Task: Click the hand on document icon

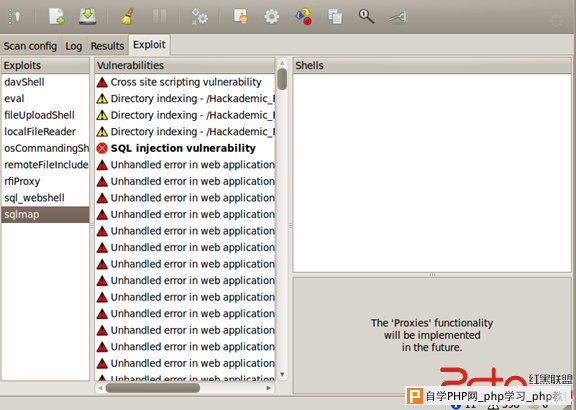Action: (x=241, y=17)
